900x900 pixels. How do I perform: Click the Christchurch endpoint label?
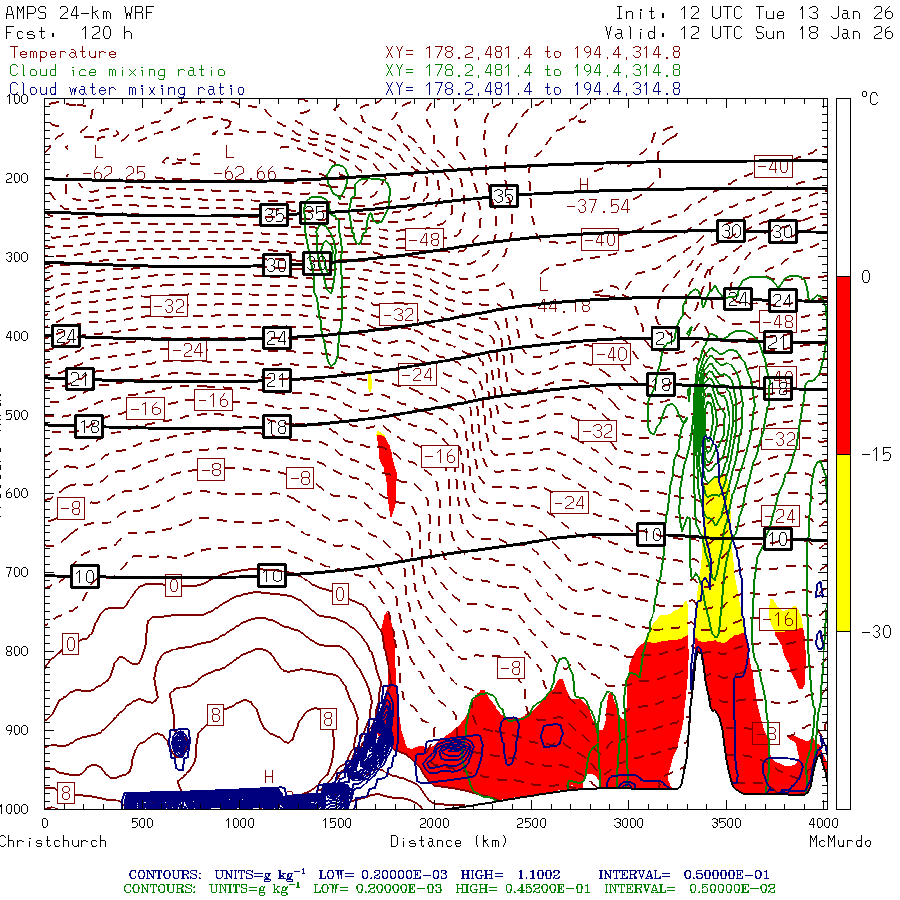pos(53,842)
